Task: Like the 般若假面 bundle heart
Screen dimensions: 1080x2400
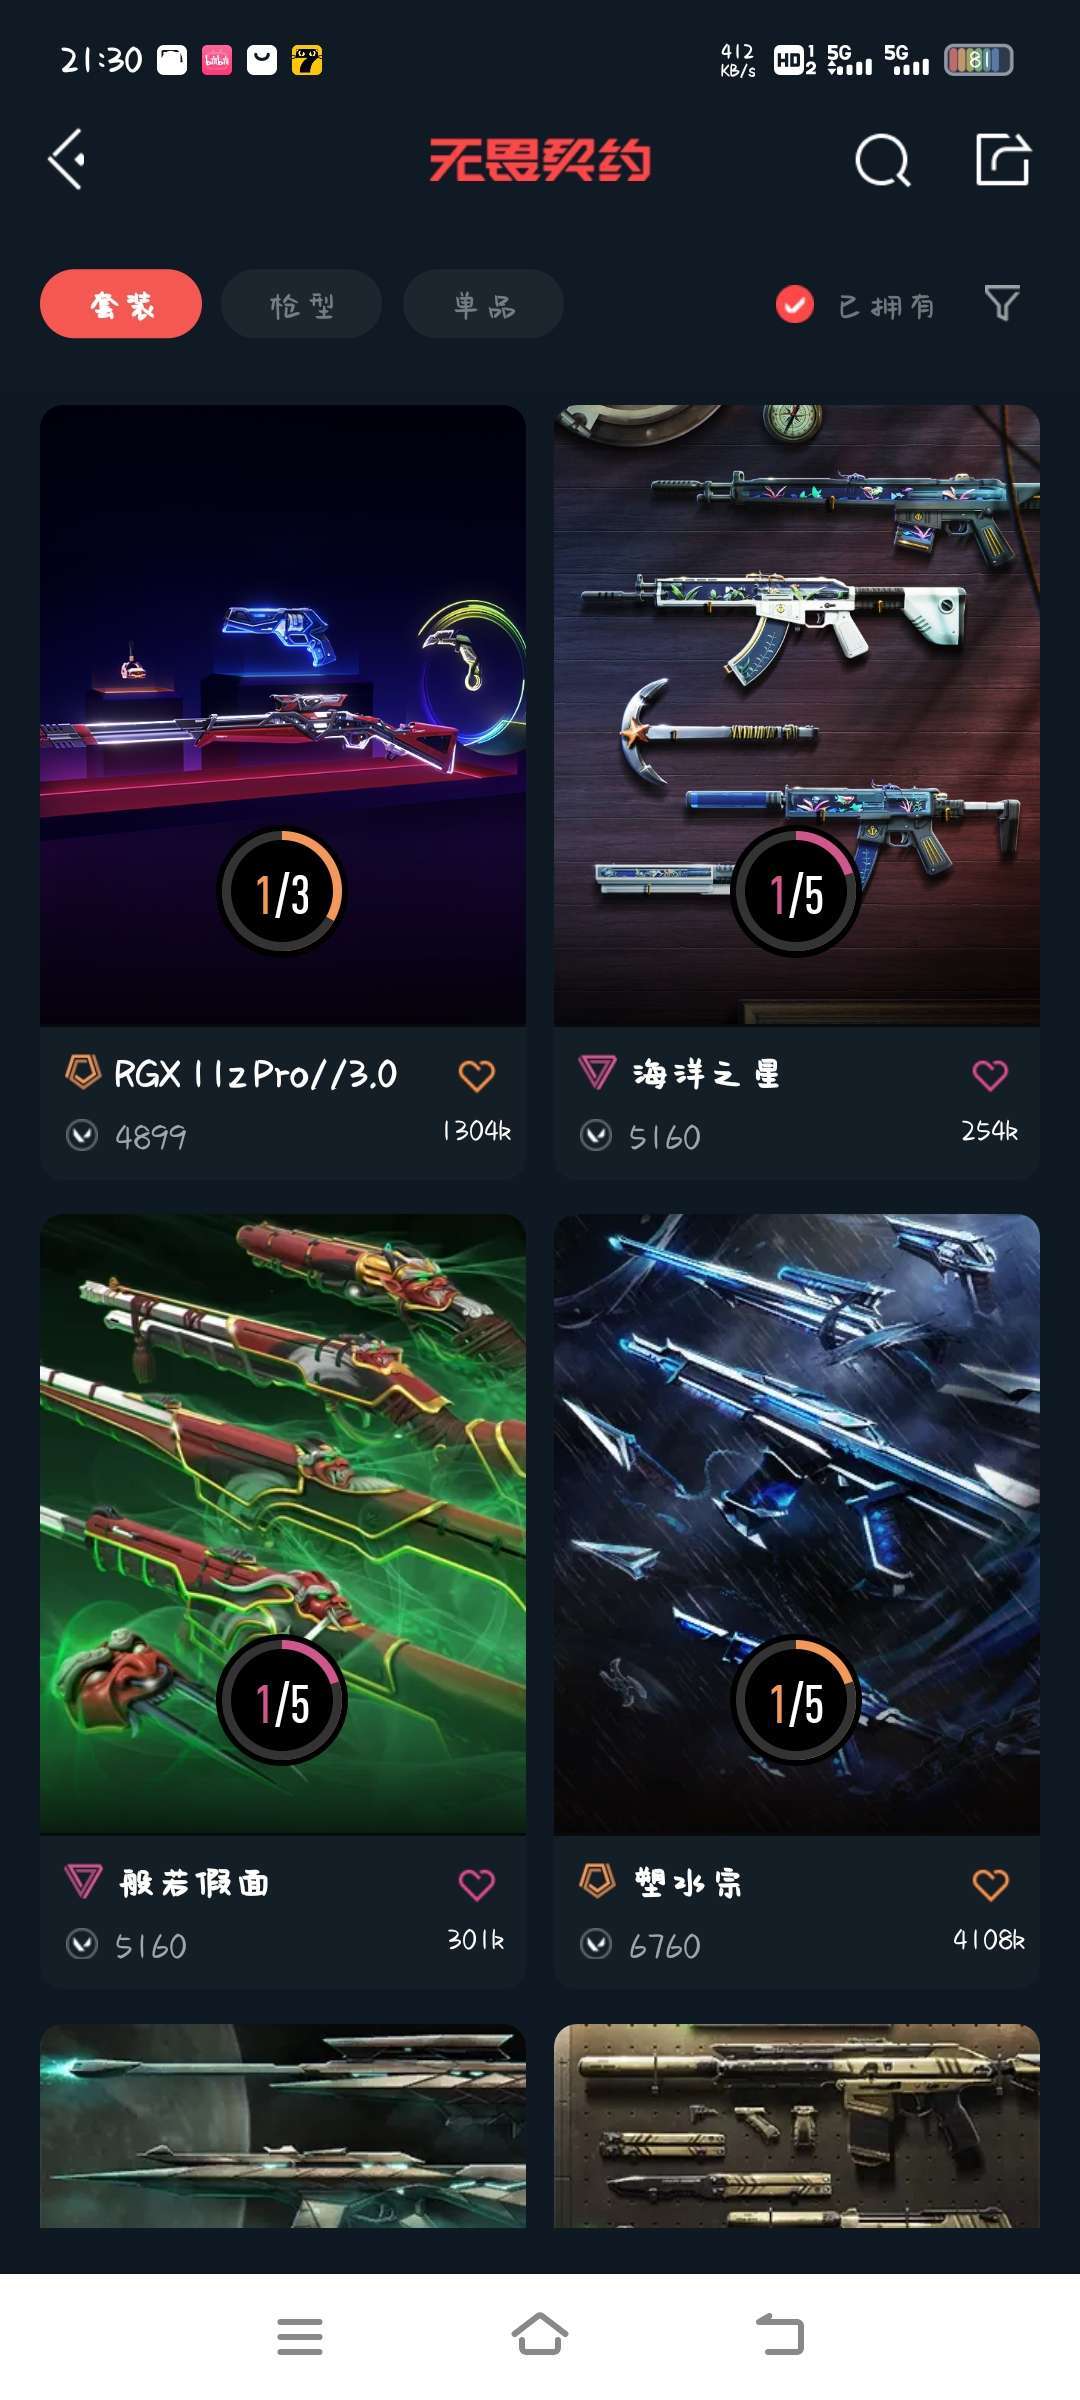Action: [x=477, y=1885]
